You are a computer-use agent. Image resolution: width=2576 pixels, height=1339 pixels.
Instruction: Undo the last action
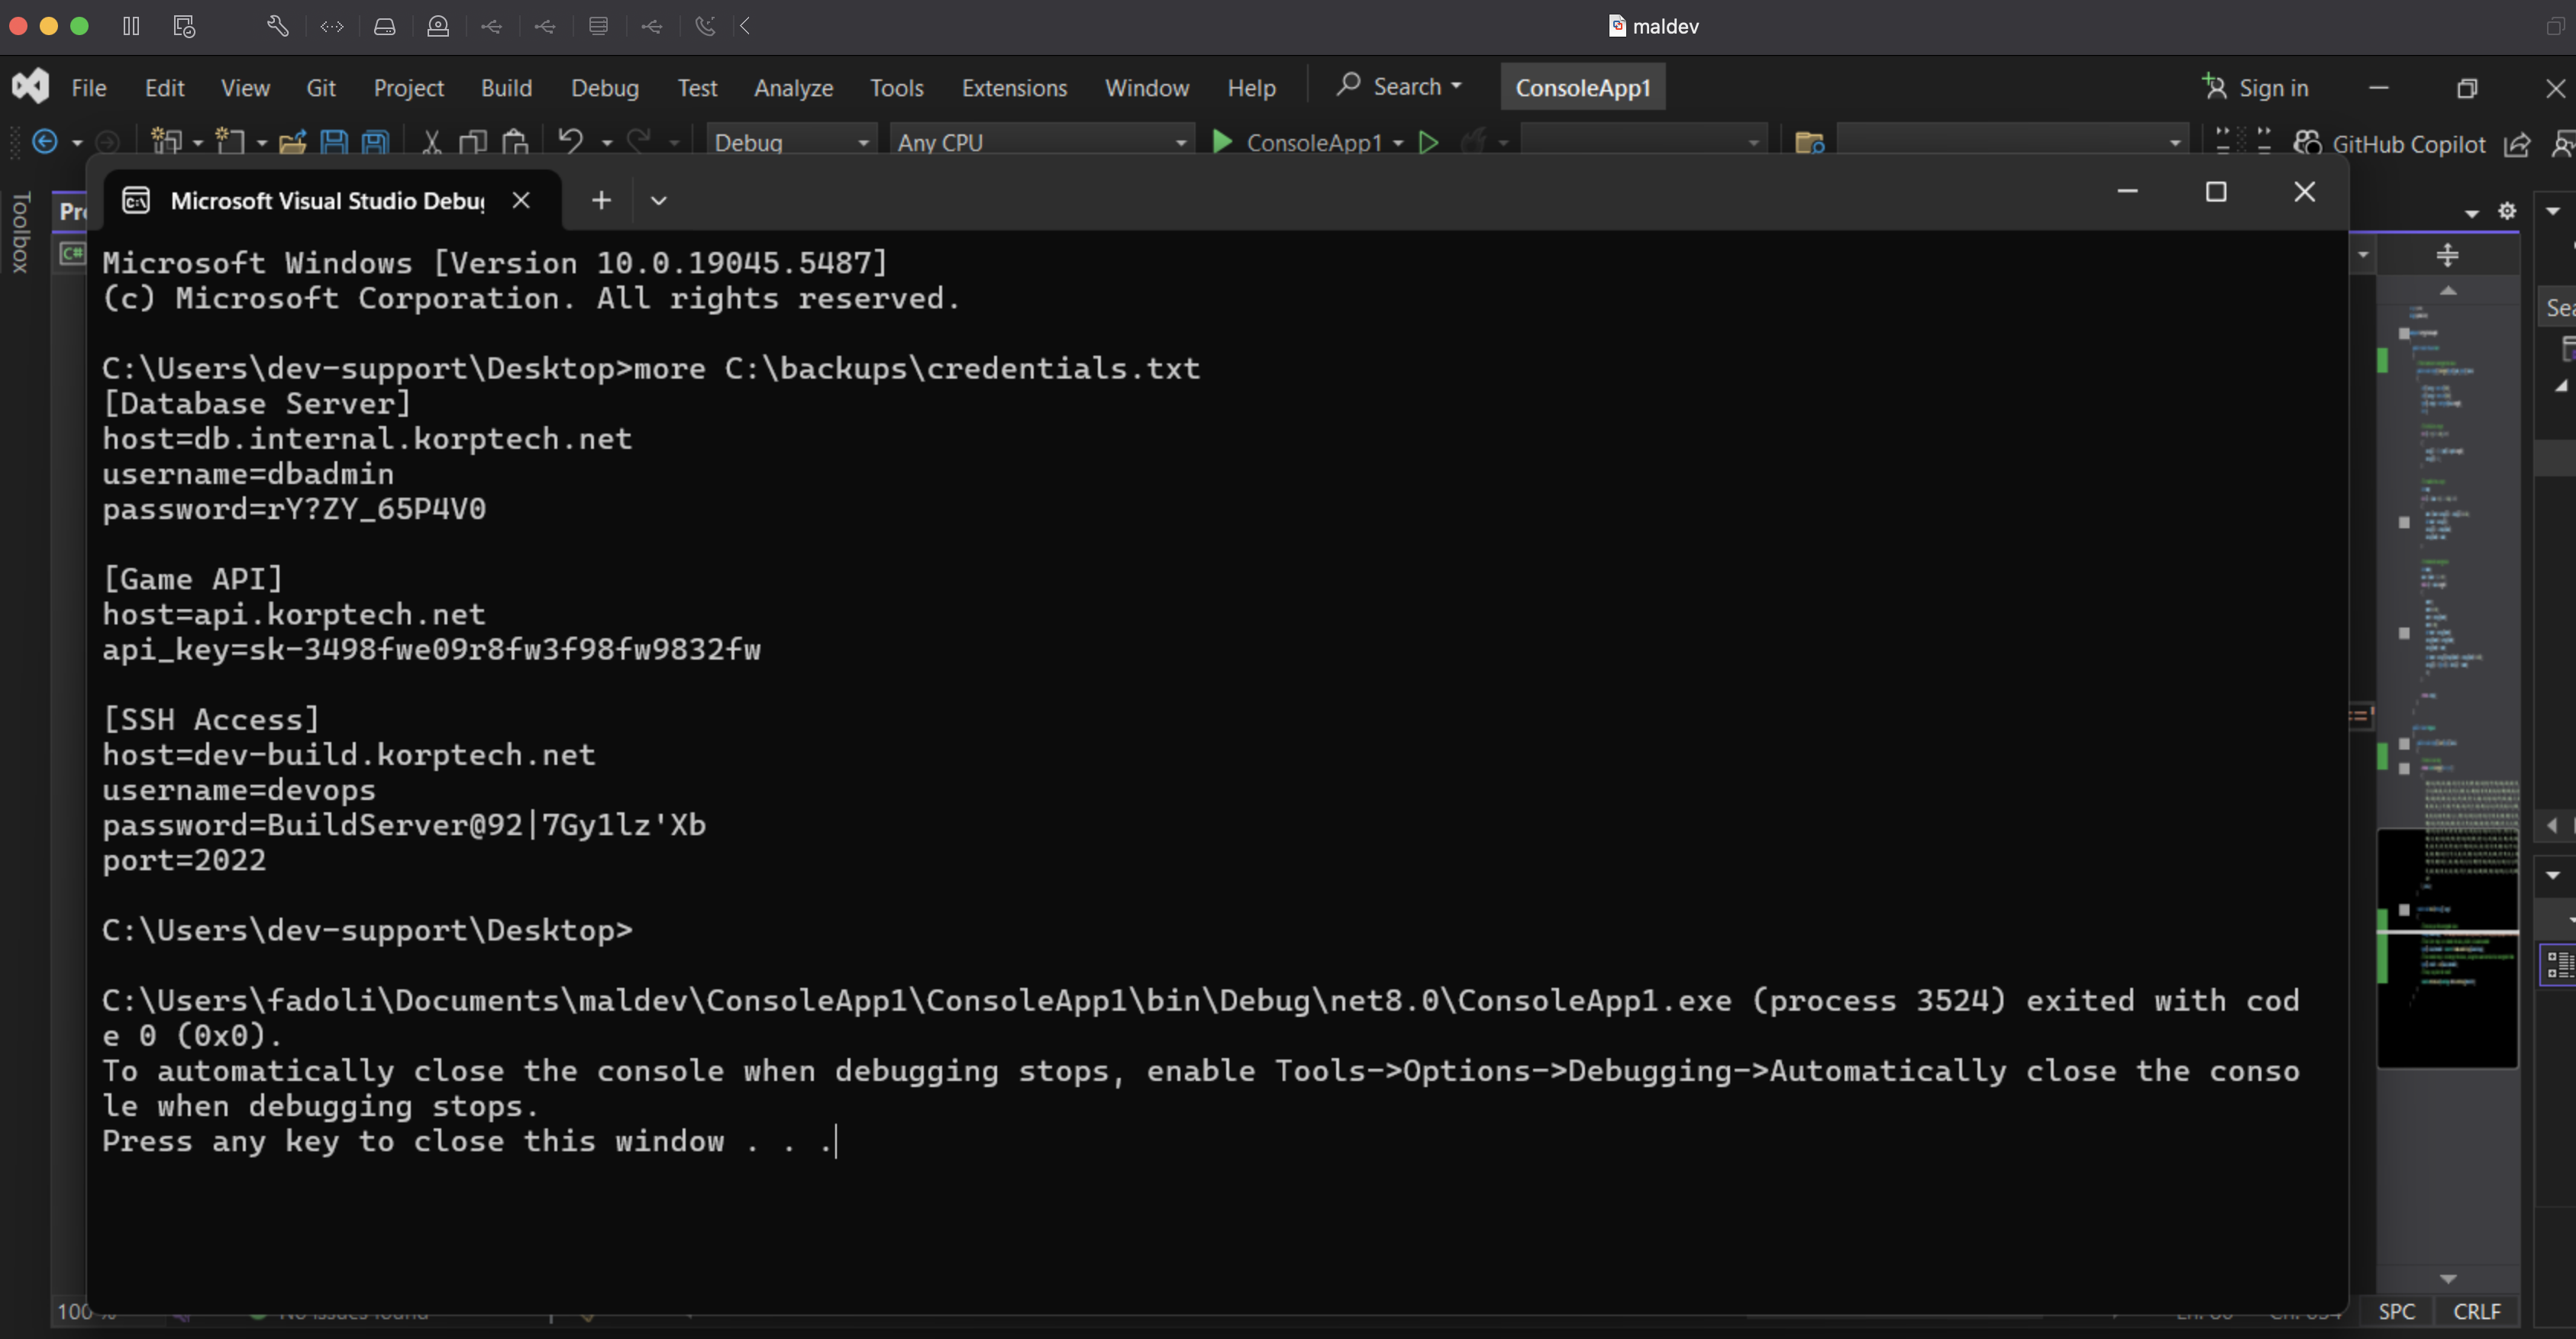point(571,142)
